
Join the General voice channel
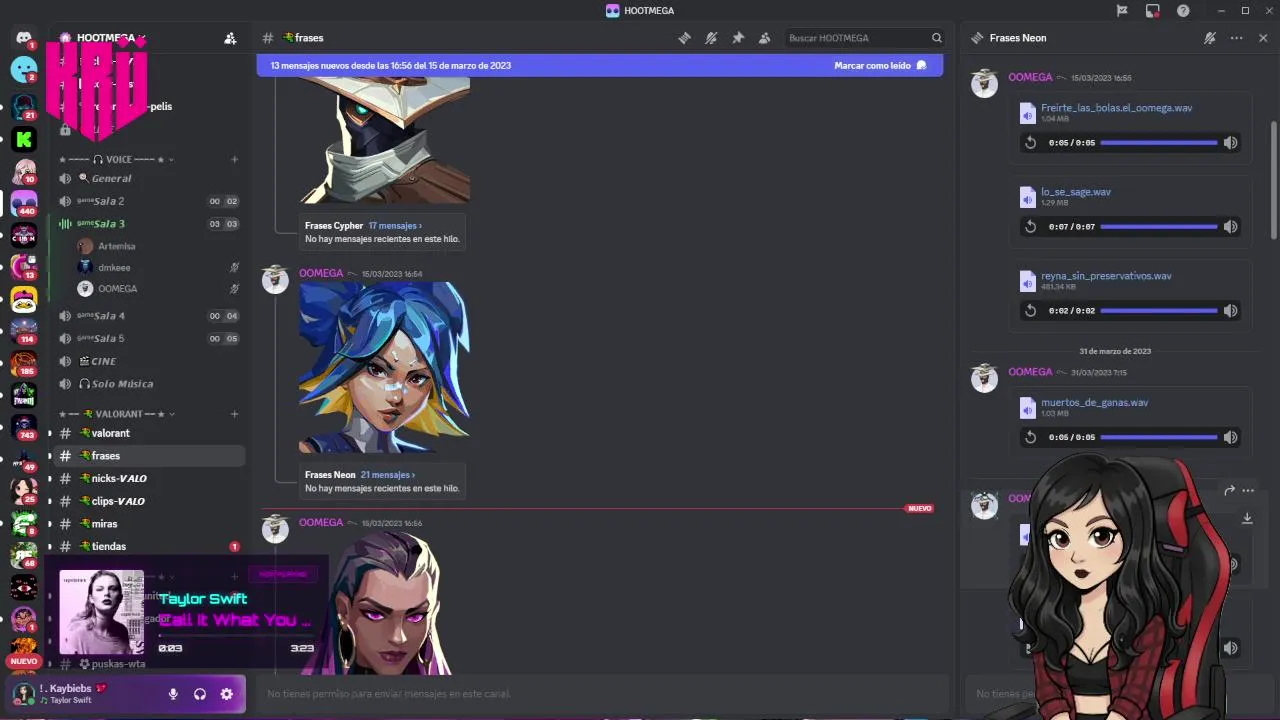148,178
